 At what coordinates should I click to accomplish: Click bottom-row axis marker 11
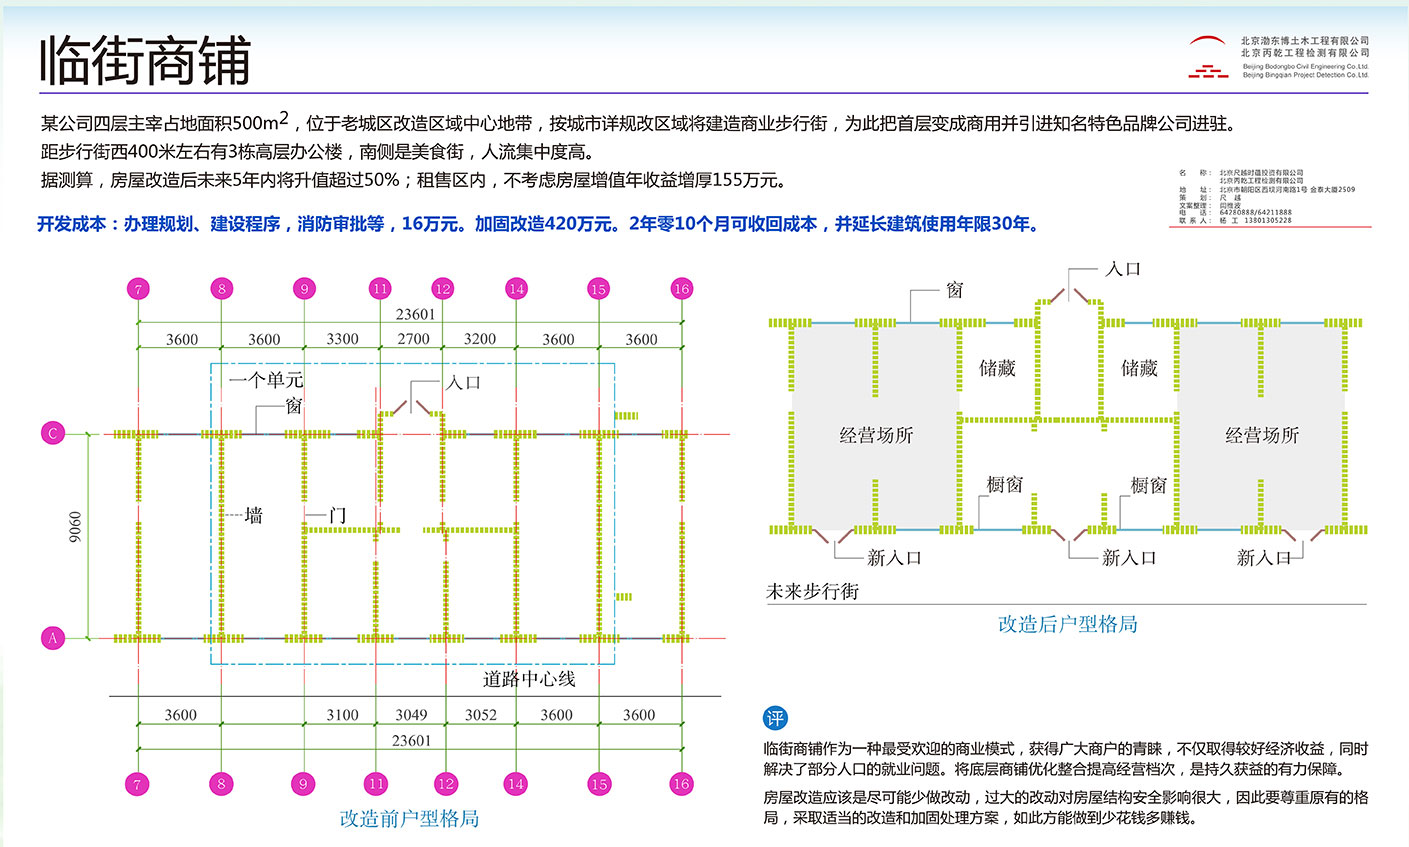click(376, 784)
